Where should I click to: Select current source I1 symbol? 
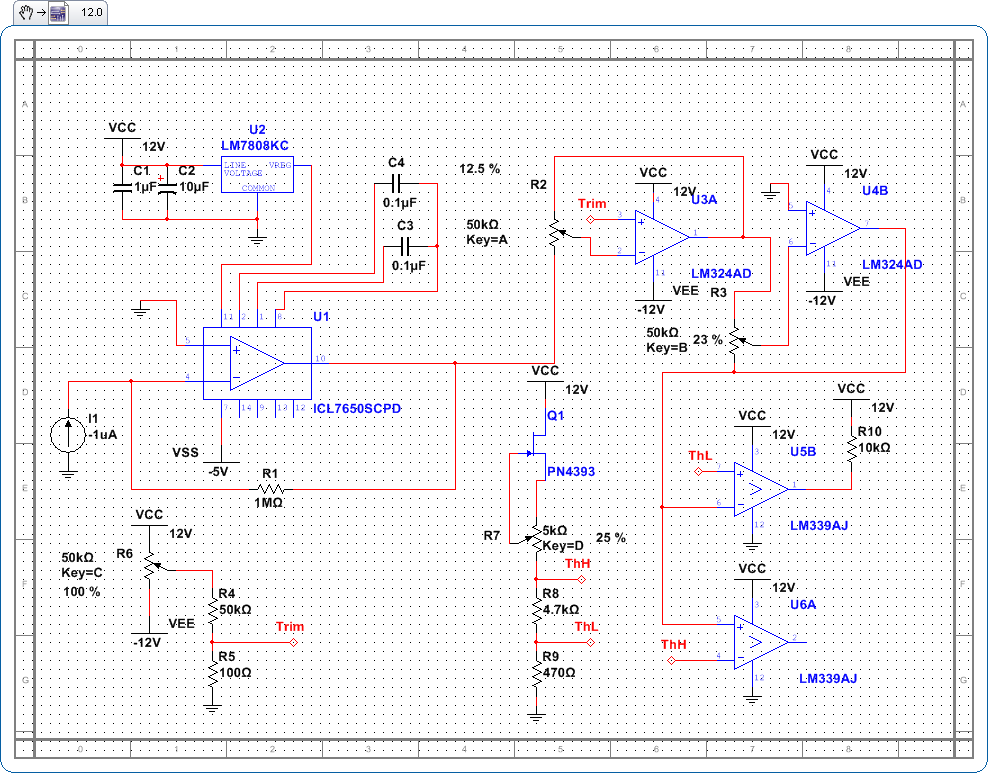coord(68,434)
